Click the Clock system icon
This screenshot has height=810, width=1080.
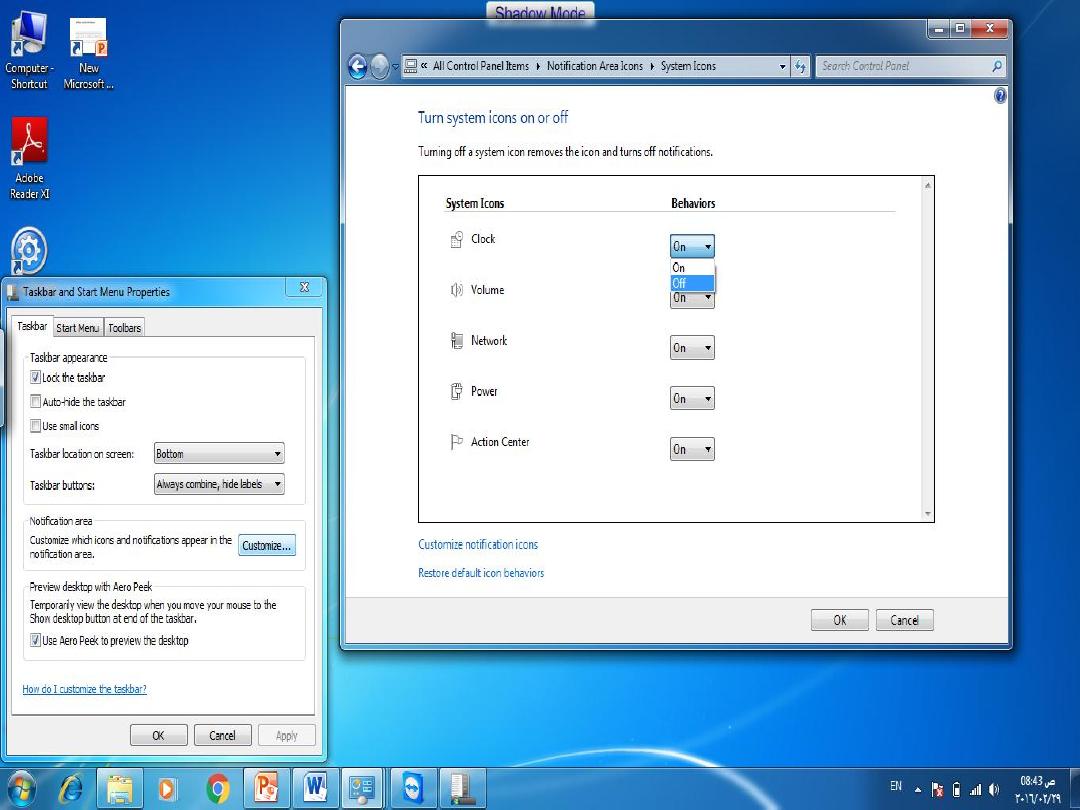coord(456,239)
